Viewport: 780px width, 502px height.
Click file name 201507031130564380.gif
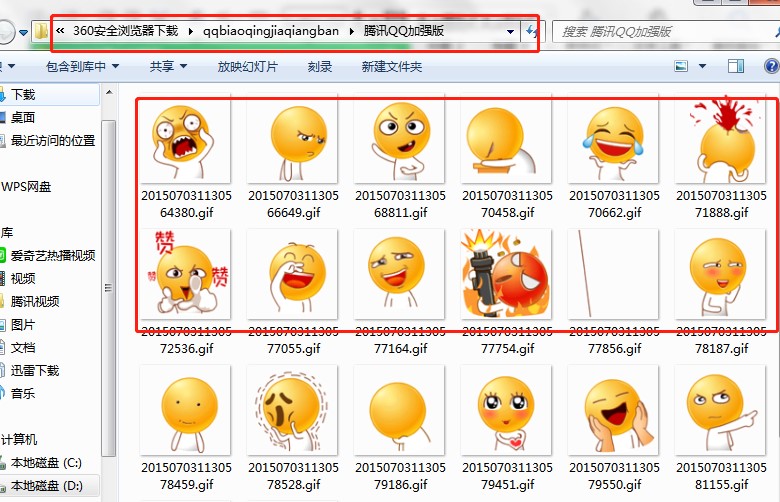pos(187,204)
